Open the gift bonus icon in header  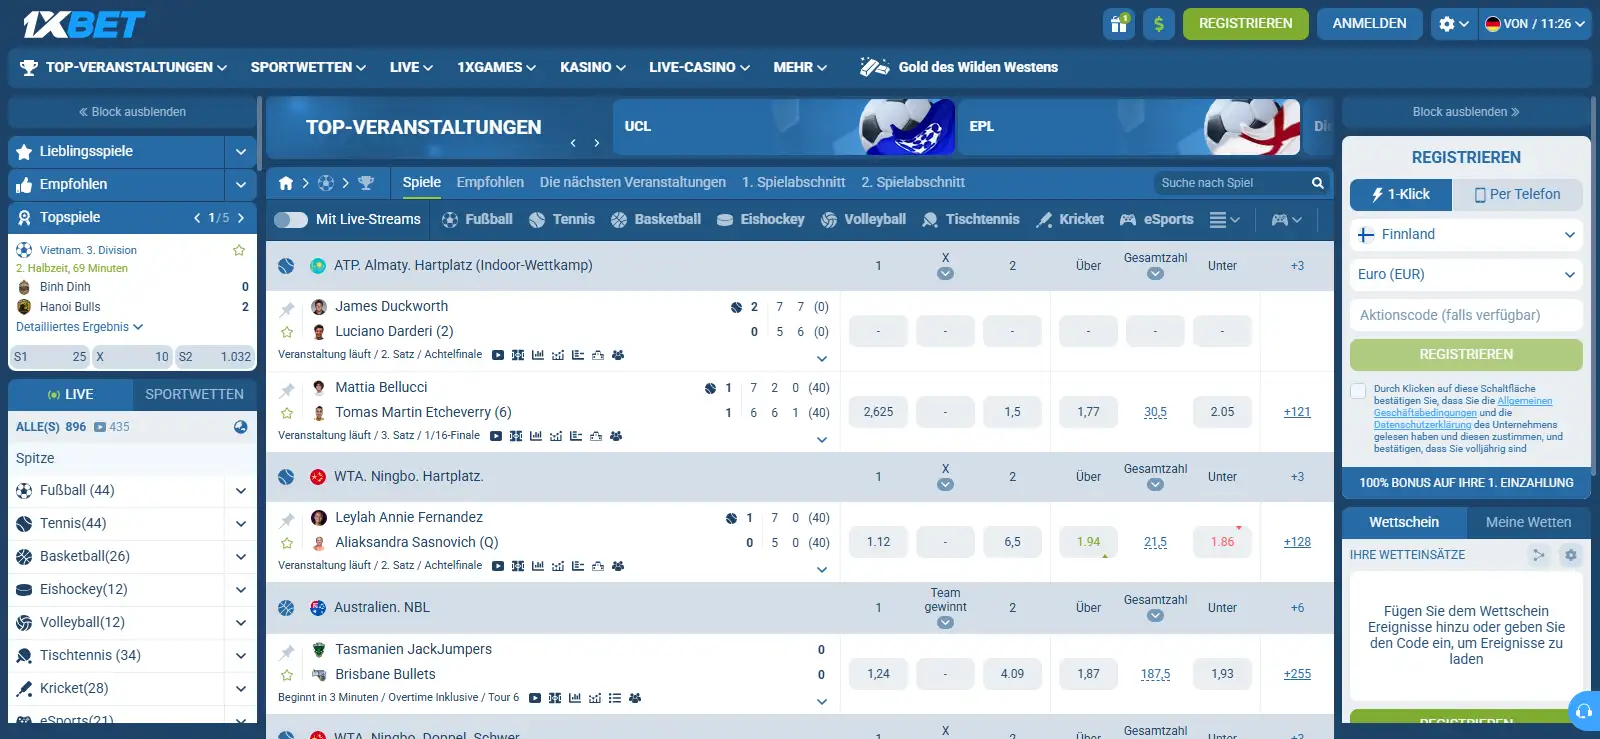(x=1119, y=24)
